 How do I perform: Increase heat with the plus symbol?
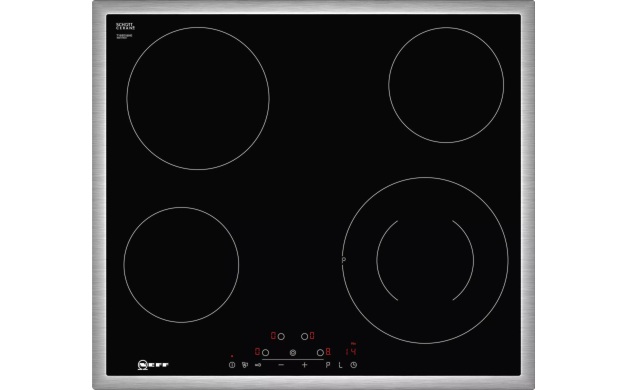click(x=305, y=364)
